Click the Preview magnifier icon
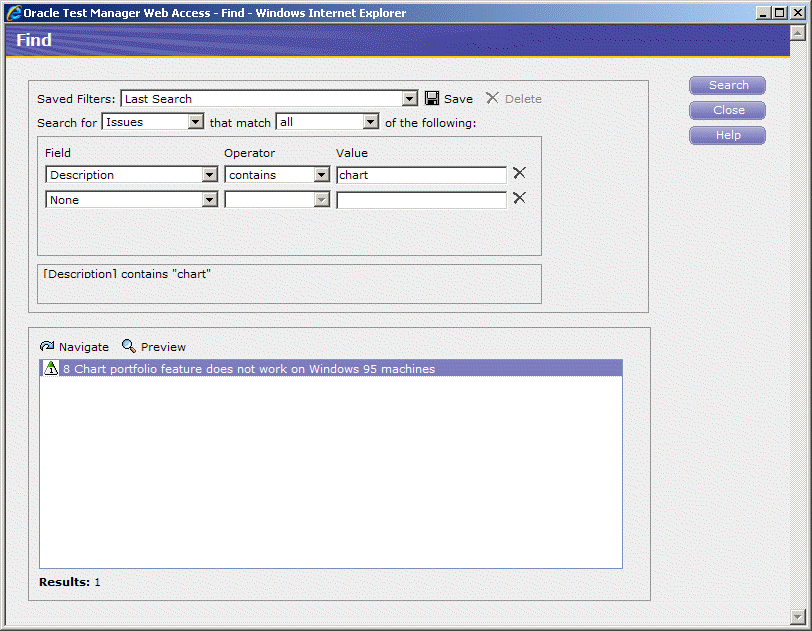Image resolution: width=812 pixels, height=631 pixels. click(128, 346)
